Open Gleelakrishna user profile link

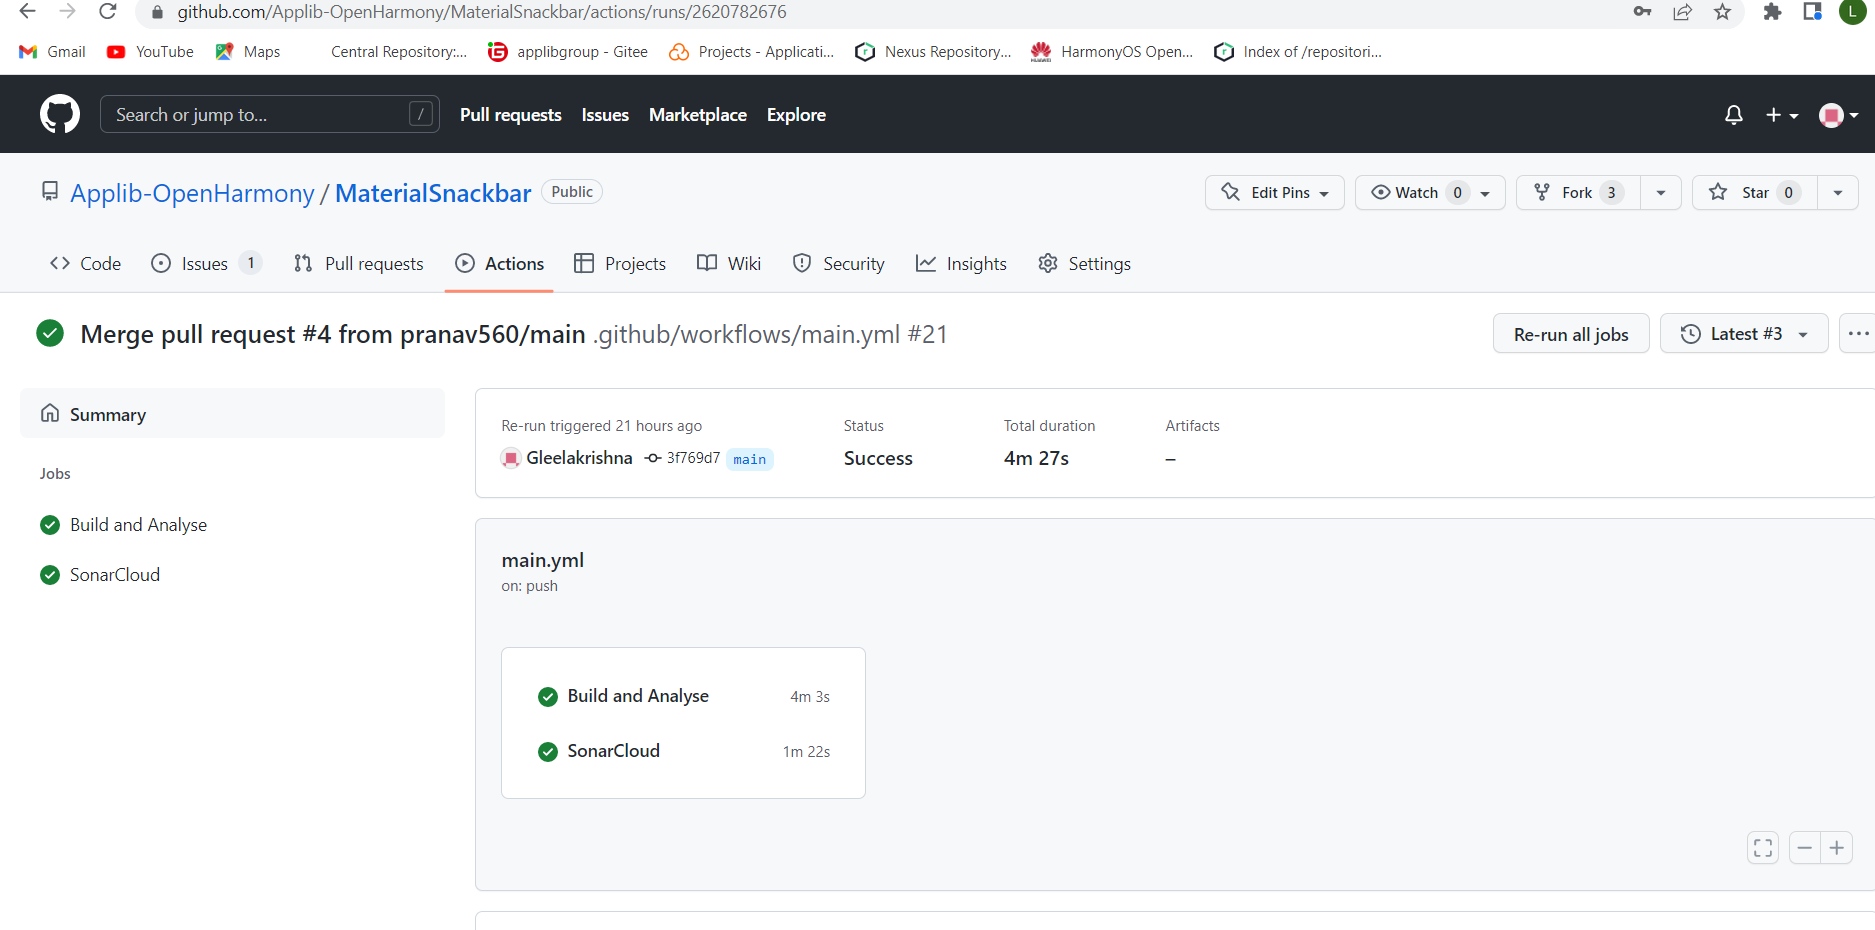(x=579, y=458)
